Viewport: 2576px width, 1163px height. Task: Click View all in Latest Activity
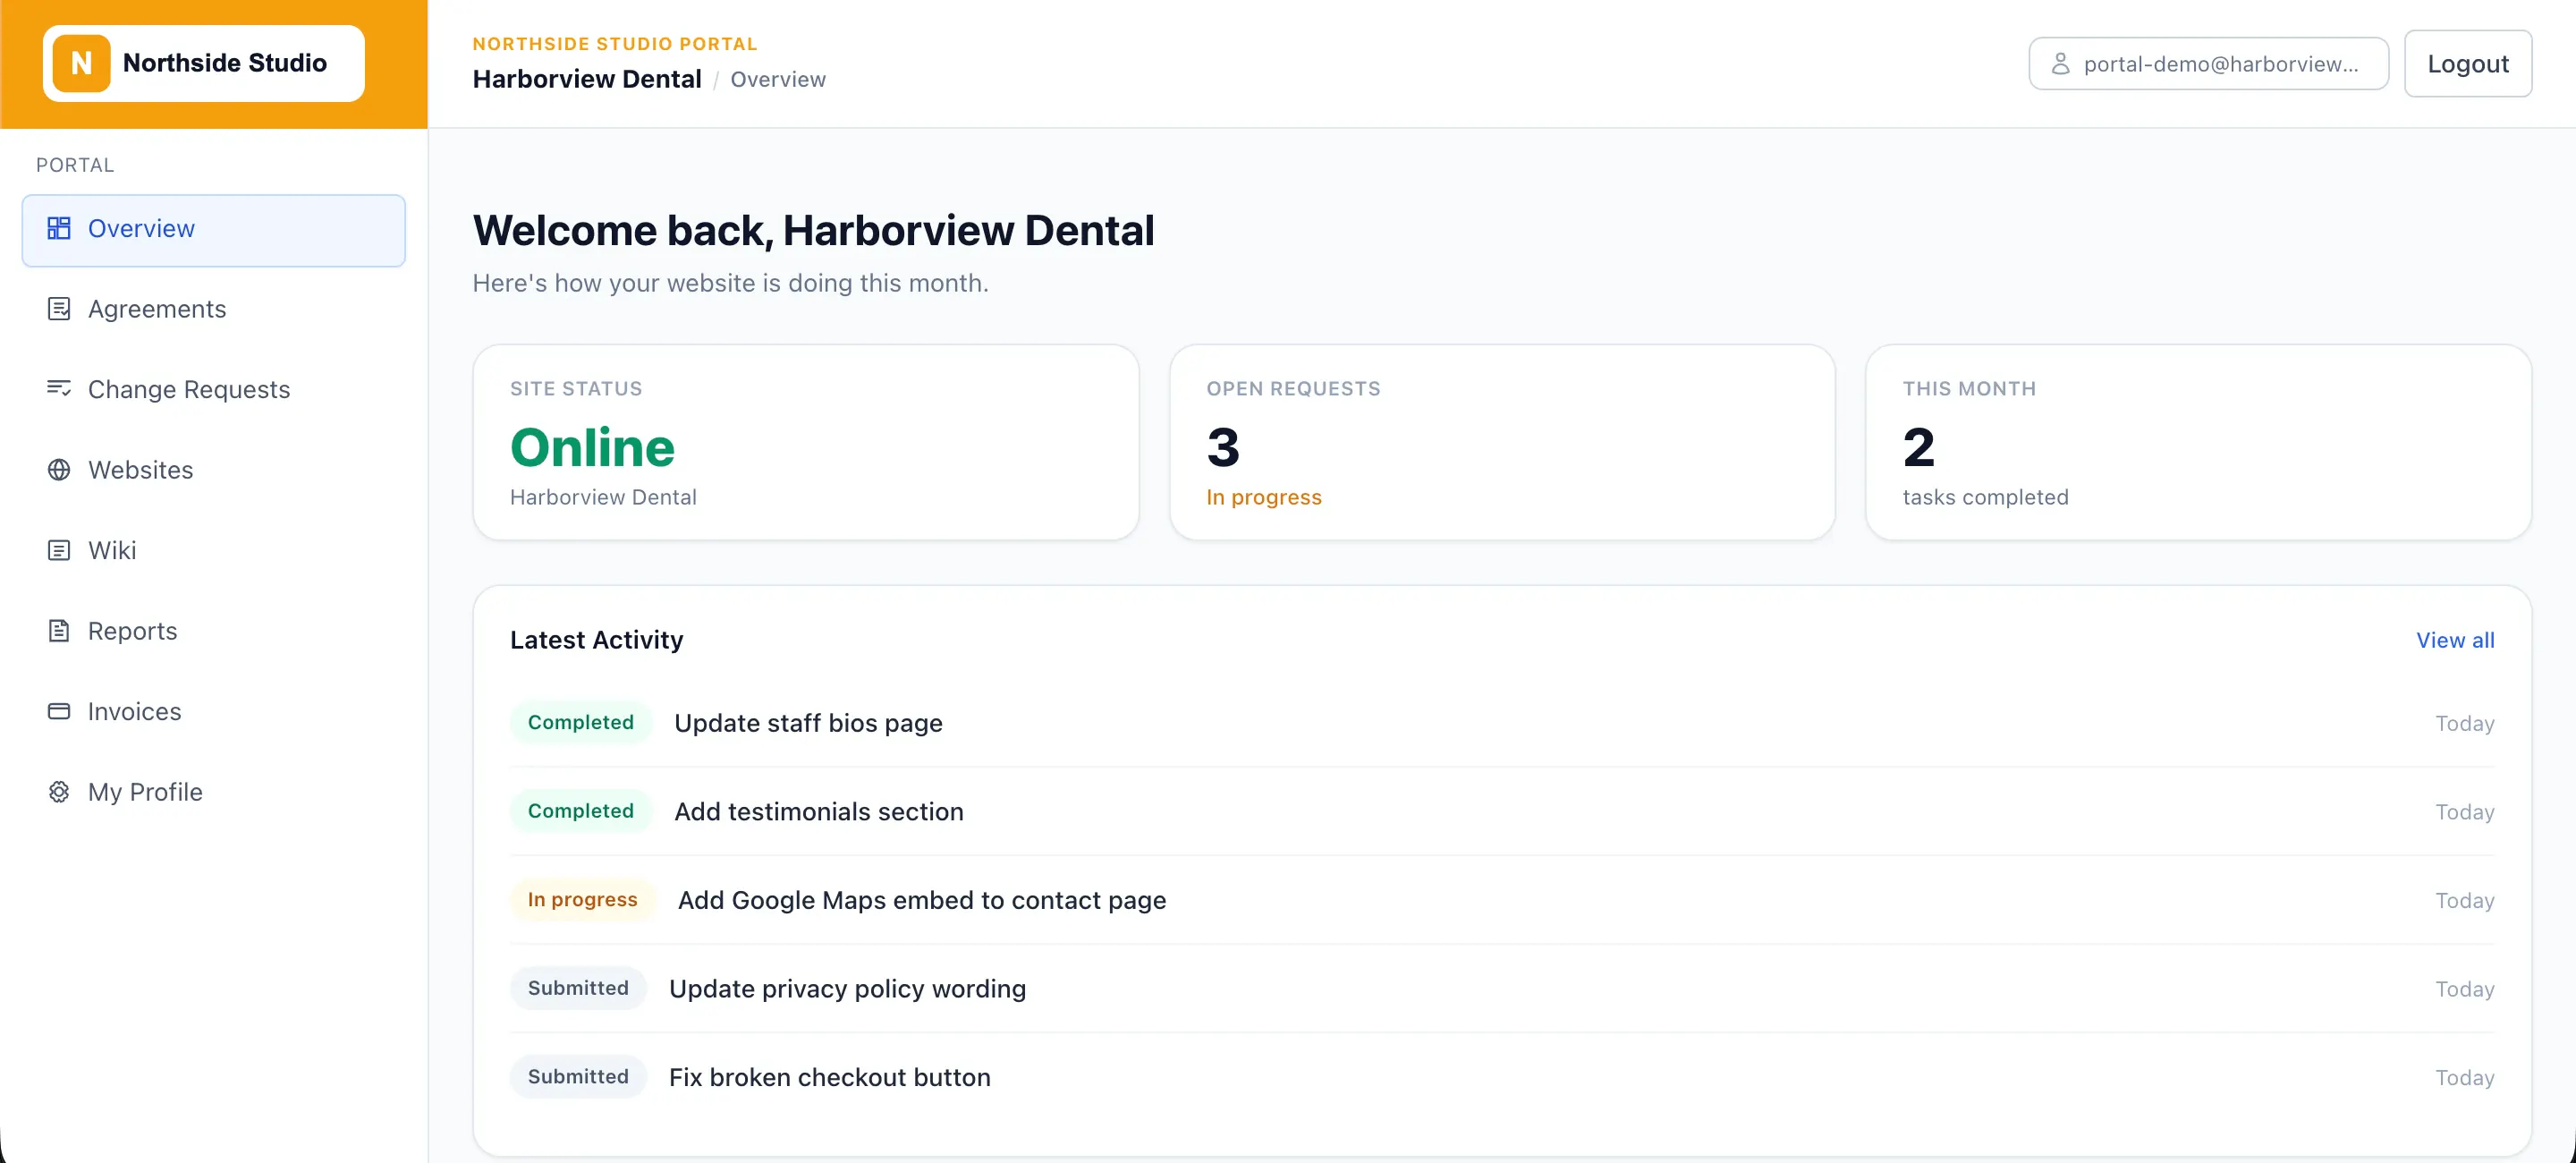point(2455,640)
